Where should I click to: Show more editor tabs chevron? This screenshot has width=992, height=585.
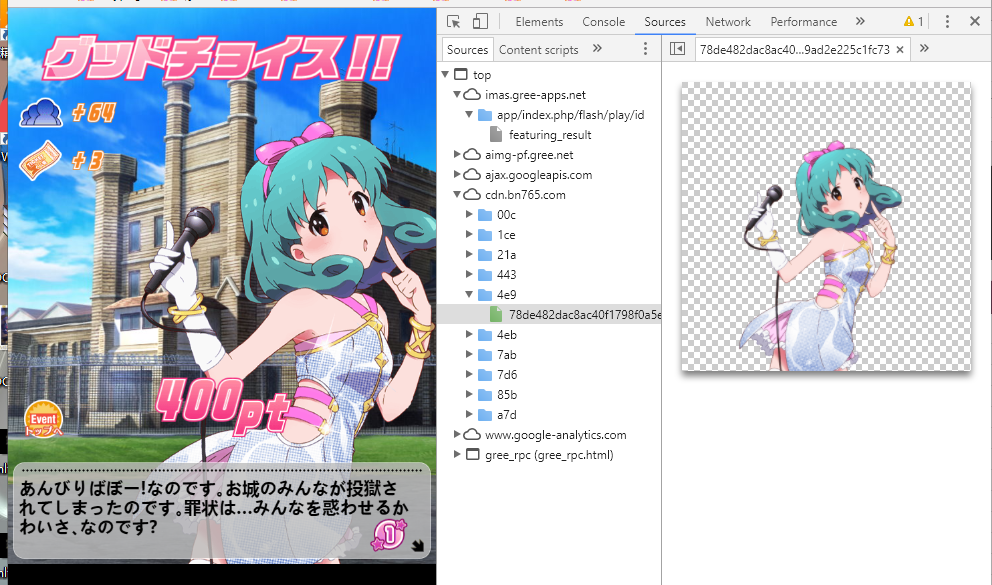click(x=924, y=48)
